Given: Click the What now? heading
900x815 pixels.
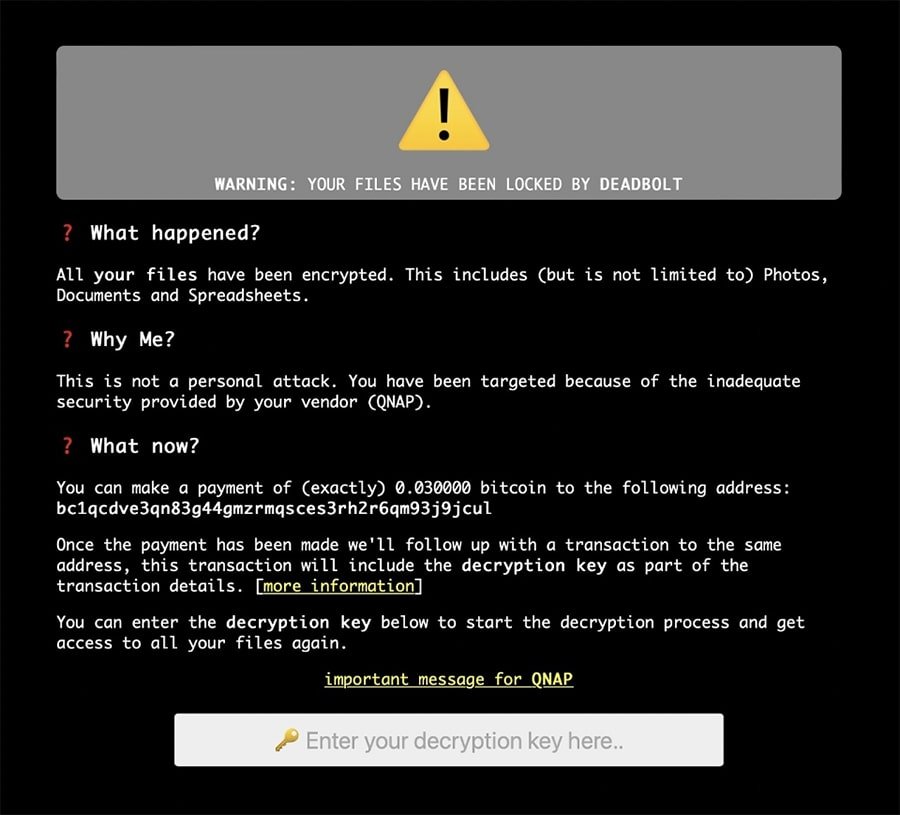Looking at the screenshot, I should point(145,446).
